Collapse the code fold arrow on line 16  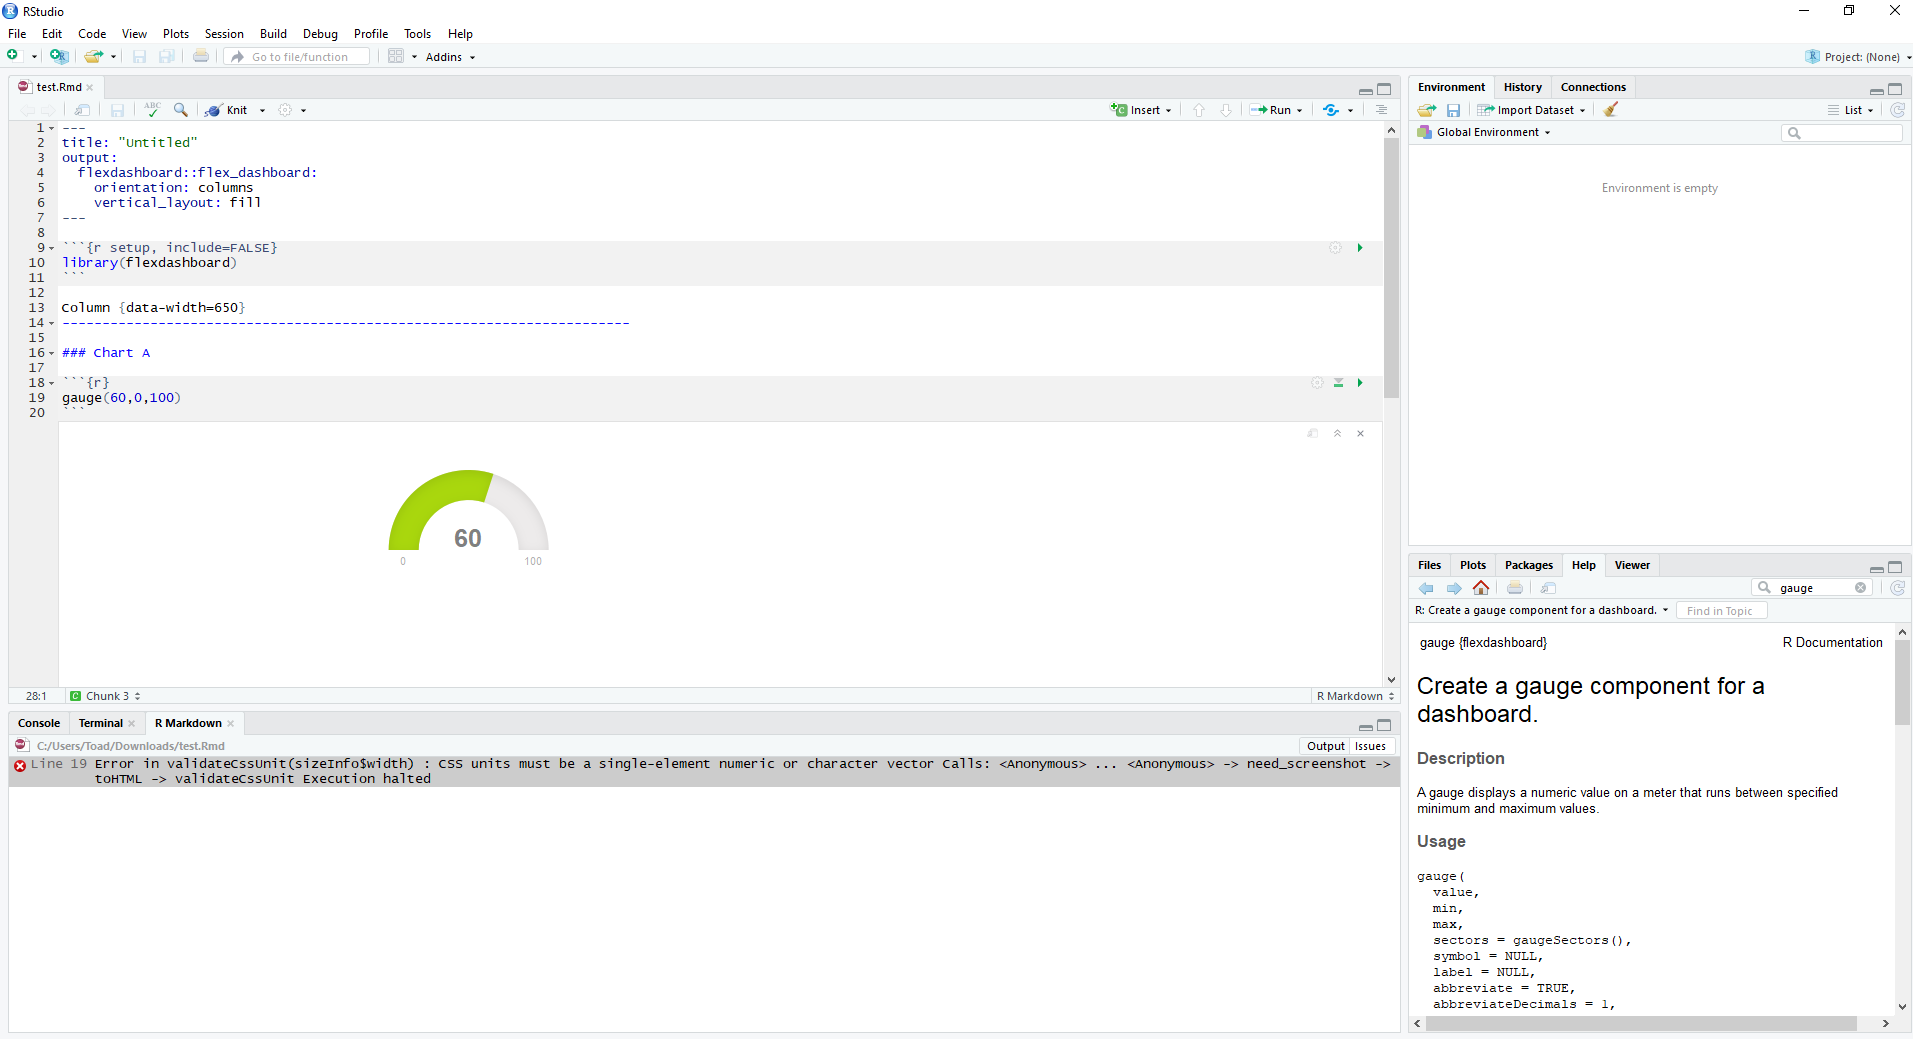pos(51,352)
